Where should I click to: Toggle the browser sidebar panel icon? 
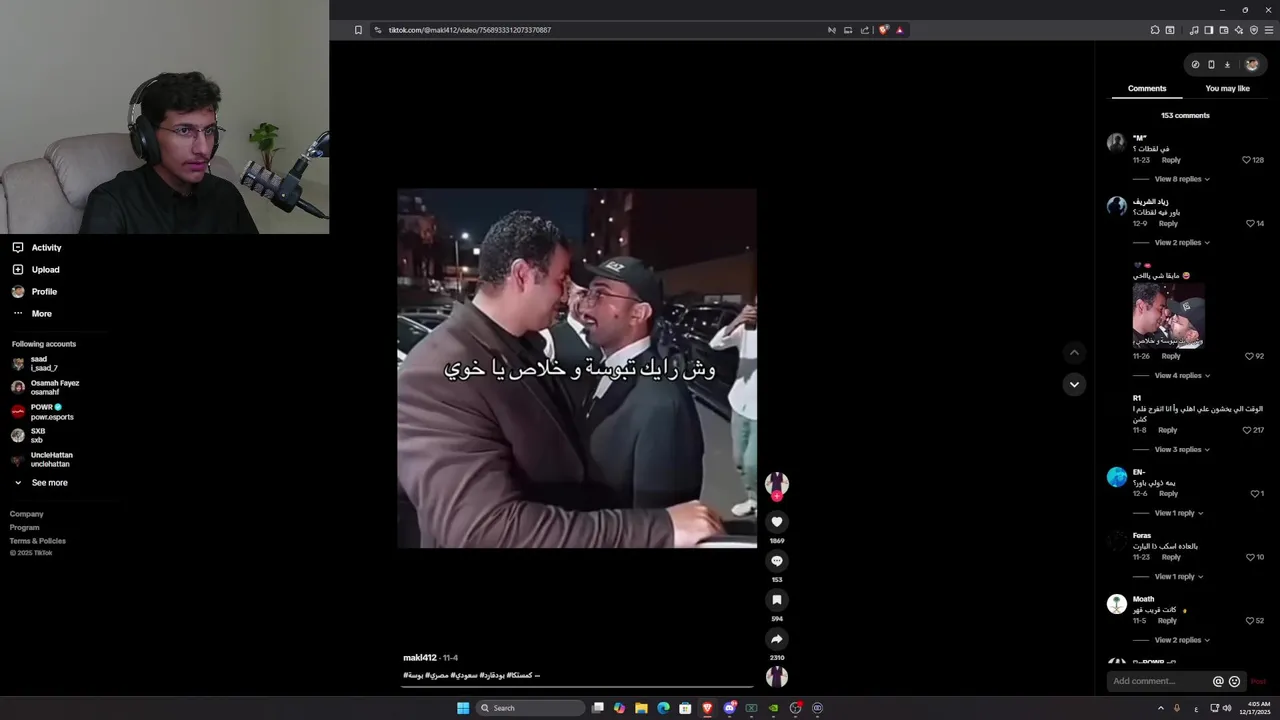pyautogui.click(x=1208, y=30)
